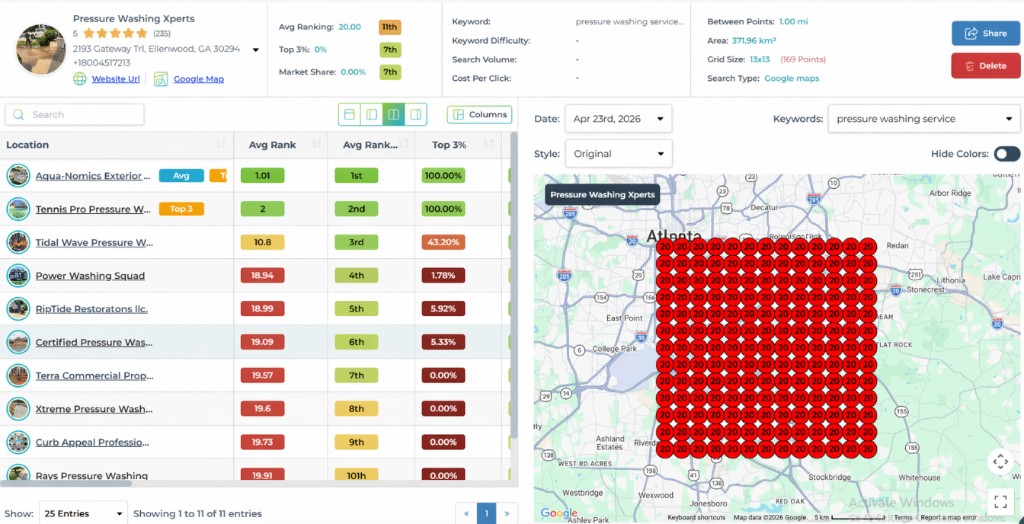Click the Location column sort icon
This screenshot has height=524, width=1024.
[220, 145]
